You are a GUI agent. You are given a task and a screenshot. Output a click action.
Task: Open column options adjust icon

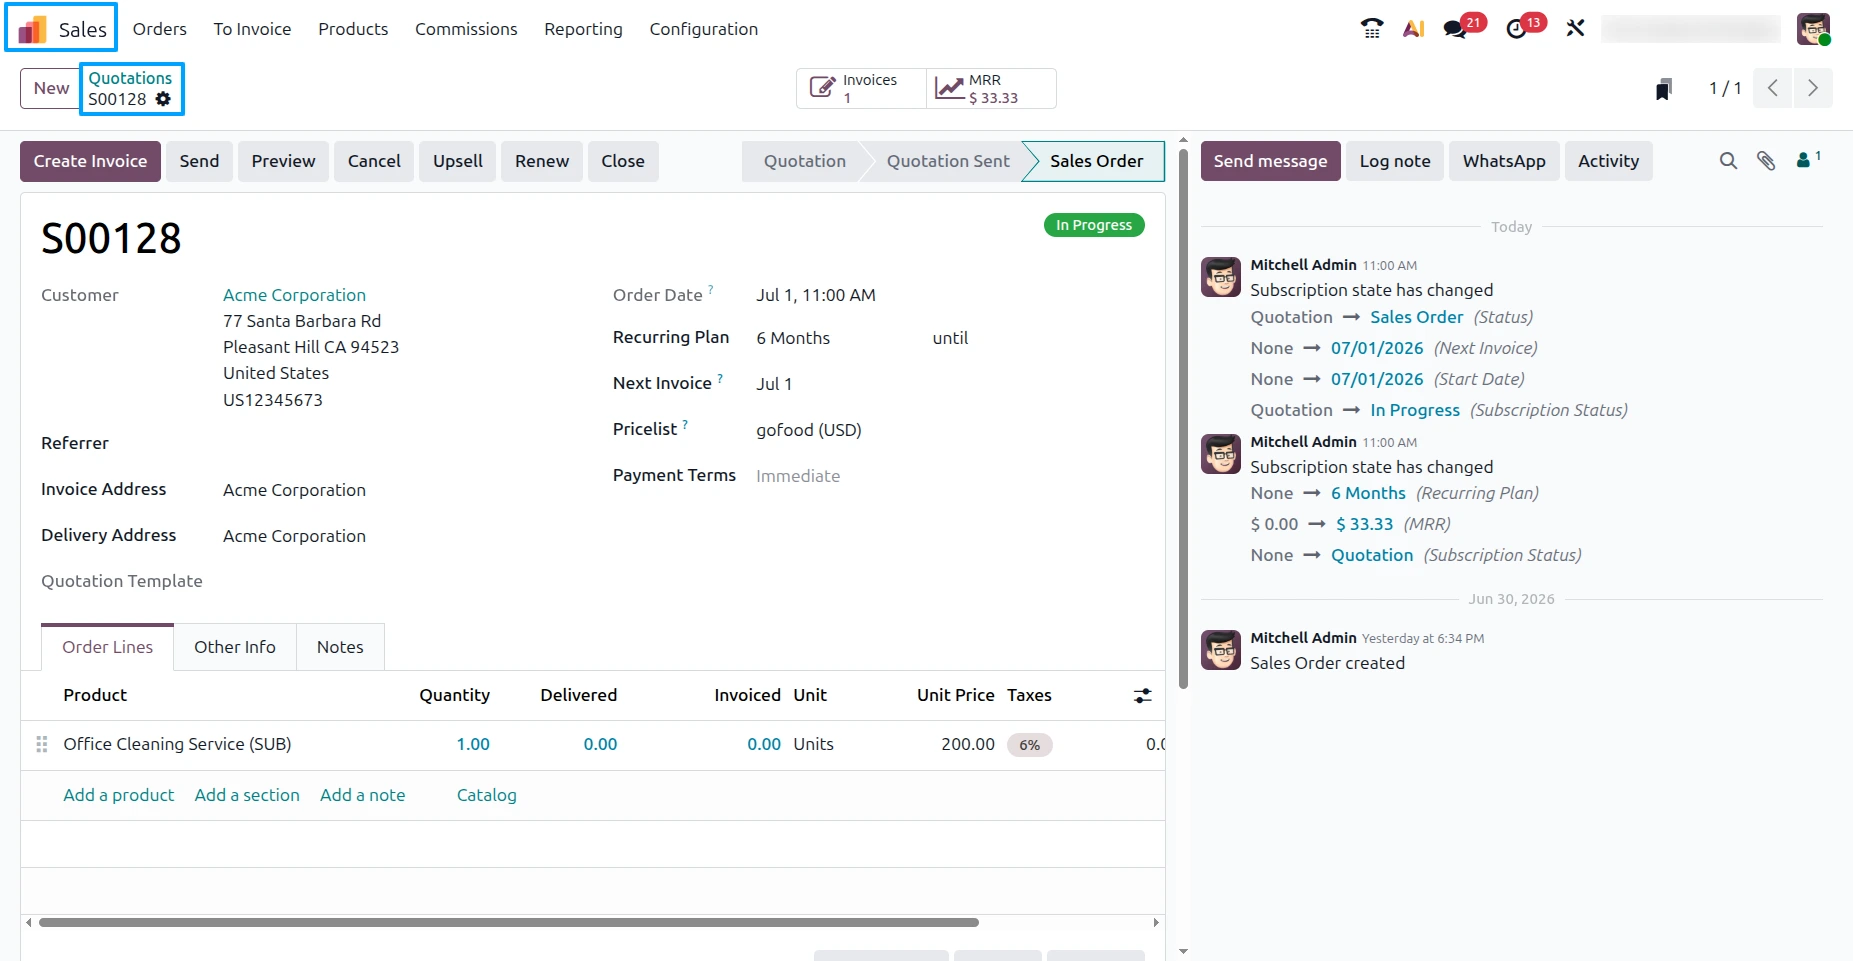tap(1143, 696)
